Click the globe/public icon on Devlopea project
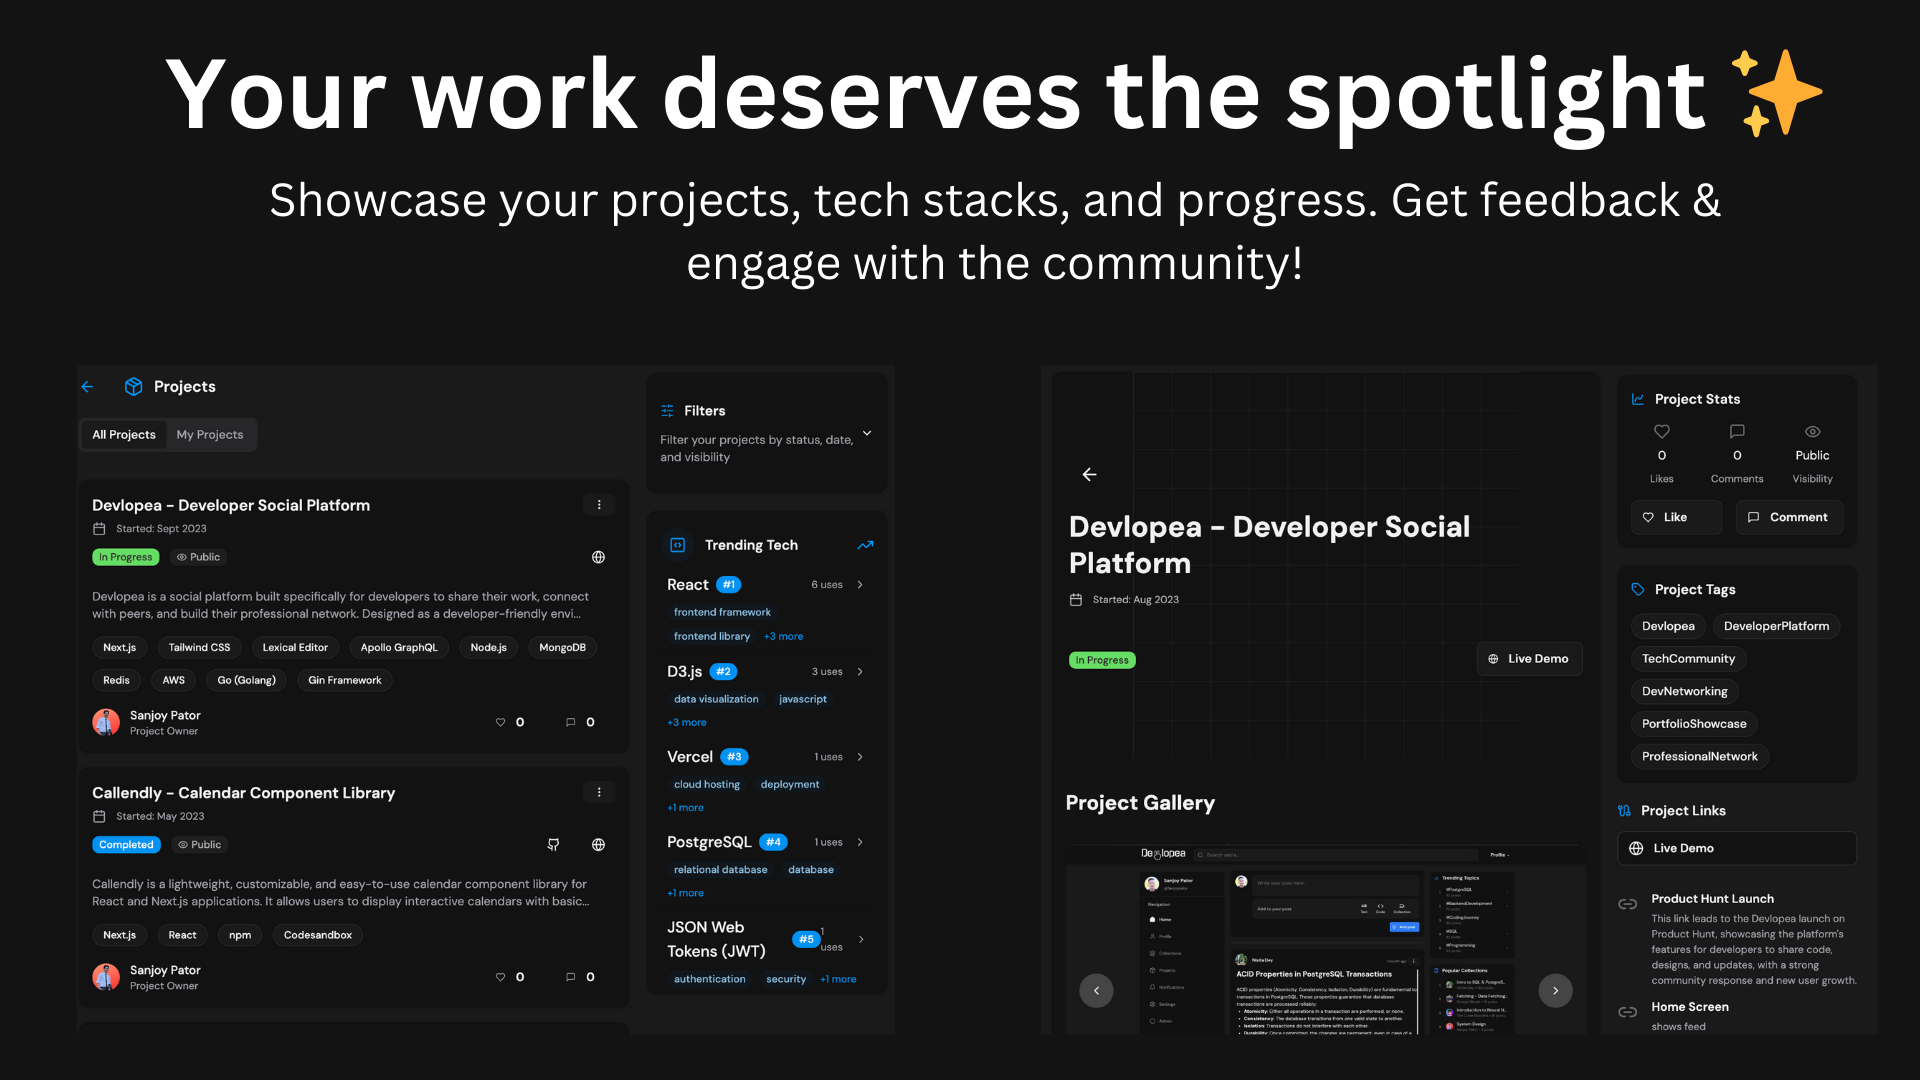The width and height of the screenshot is (1920, 1080). pos(599,556)
